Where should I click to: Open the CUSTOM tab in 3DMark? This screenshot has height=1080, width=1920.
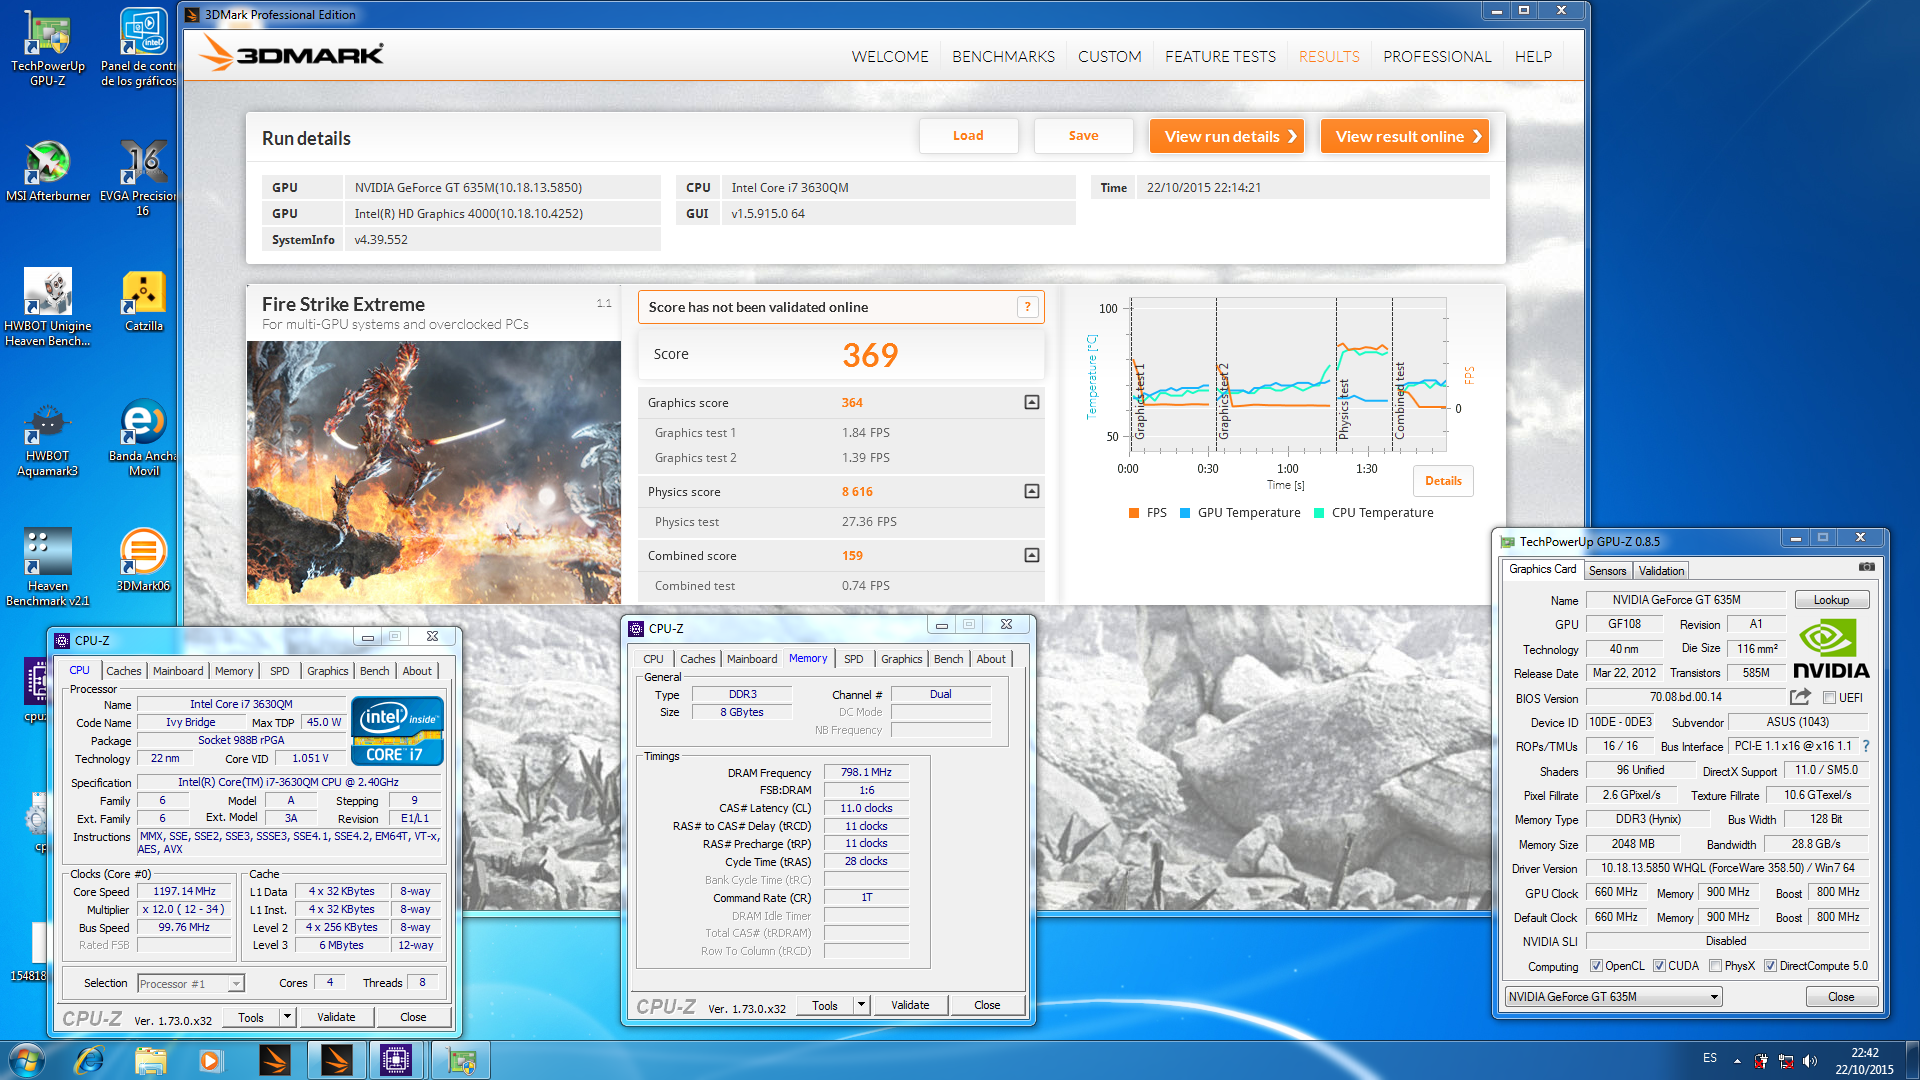pyautogui.click(x=1109, y=57)
